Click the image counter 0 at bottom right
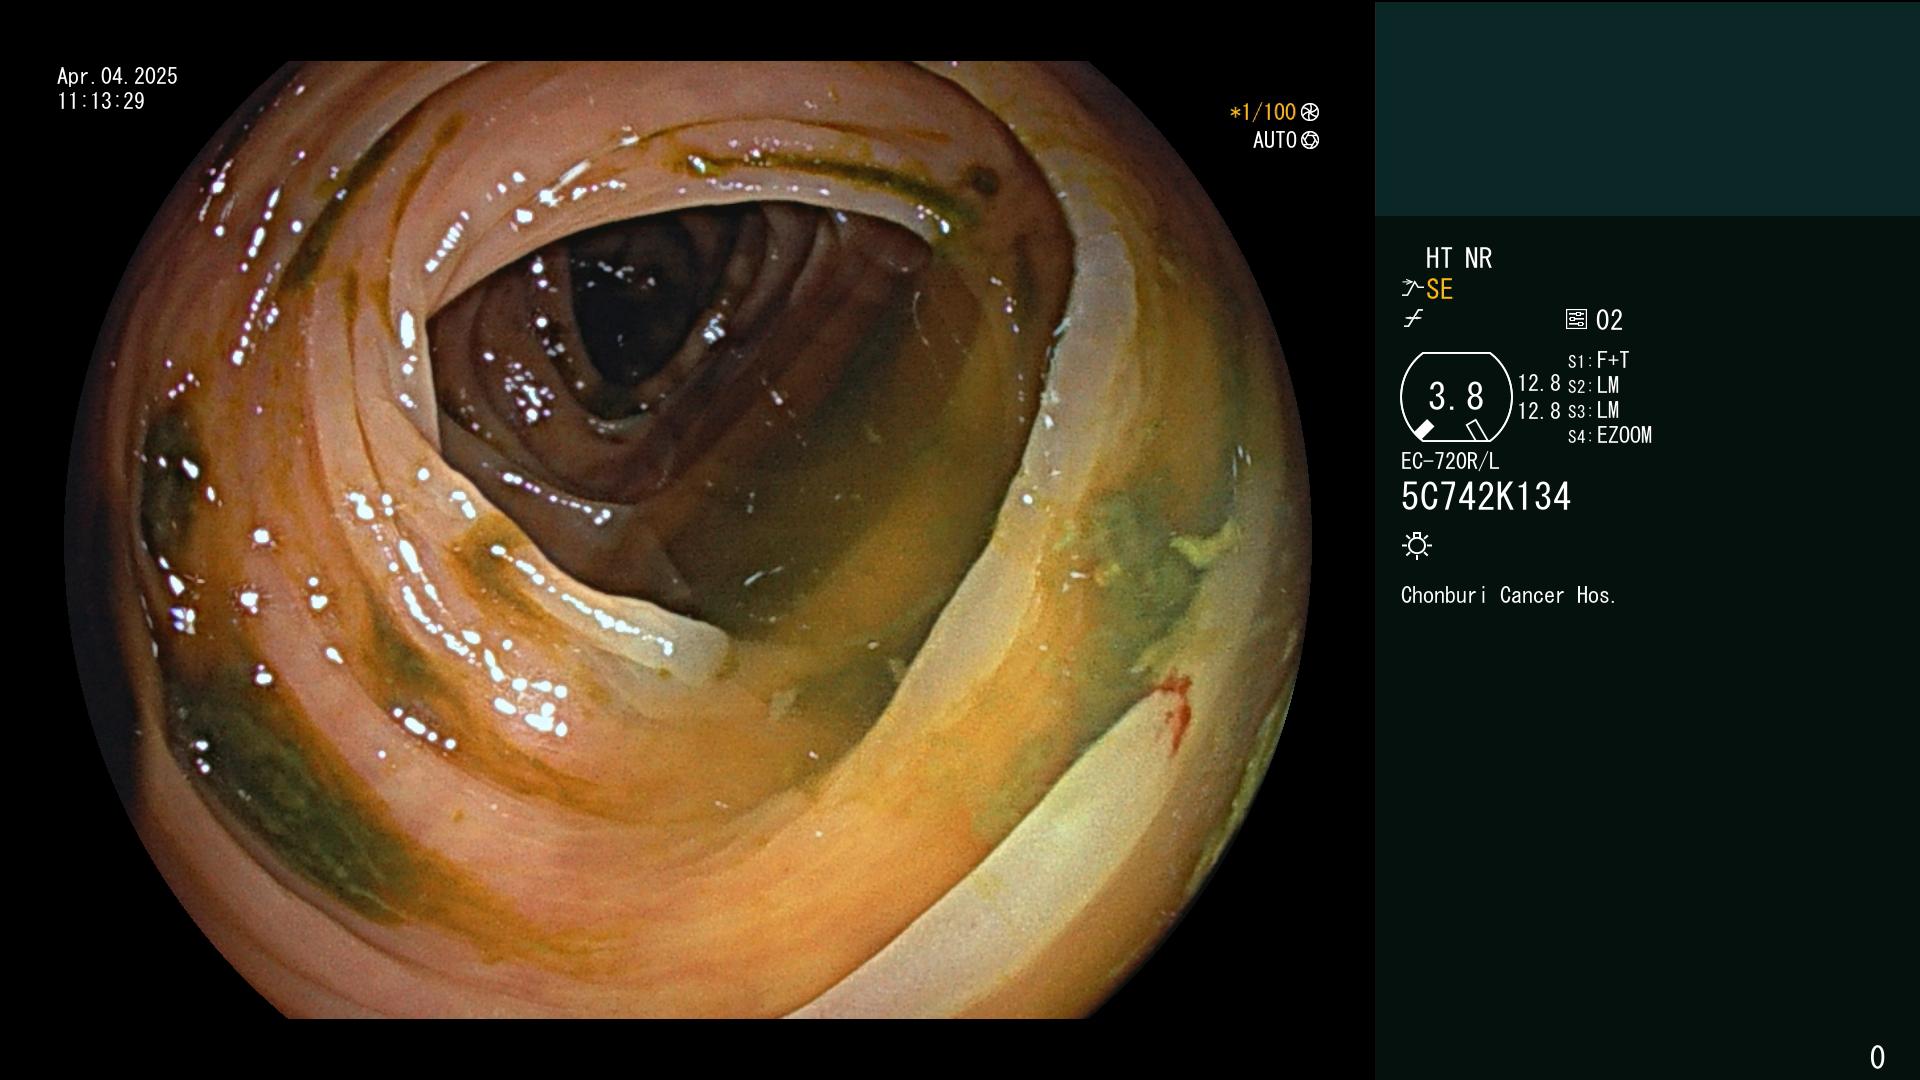This screenshot has width=1920, height=1080. [x=1877, y=1057]
